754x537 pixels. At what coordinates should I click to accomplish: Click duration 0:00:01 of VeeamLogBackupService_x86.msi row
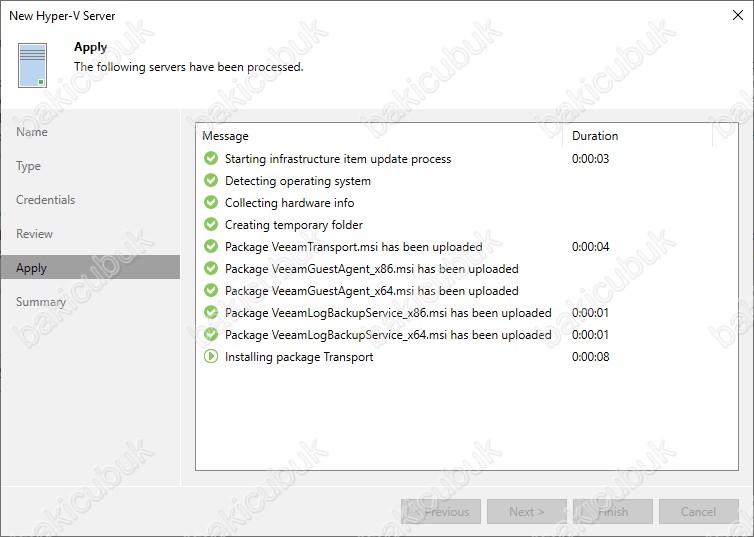tap(591, 313)
